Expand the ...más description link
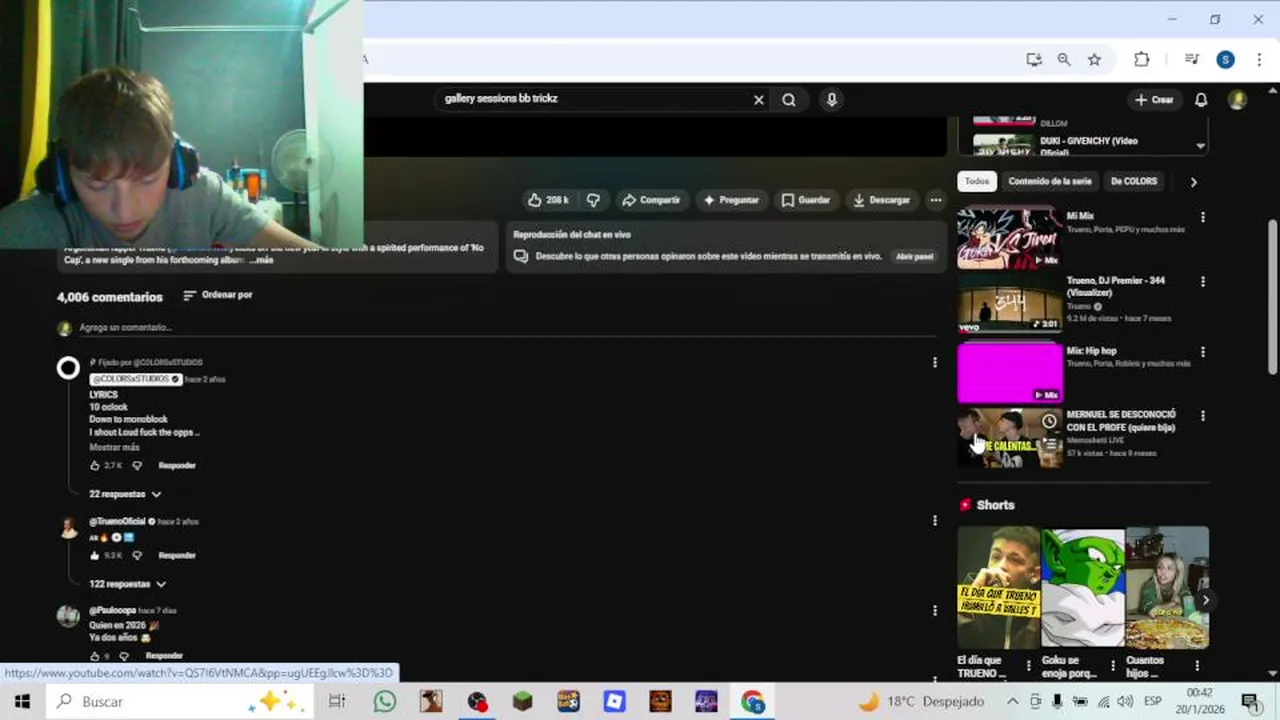This screenshot has width=1280, height=720. pyautogui.click(x=263, y=260)
